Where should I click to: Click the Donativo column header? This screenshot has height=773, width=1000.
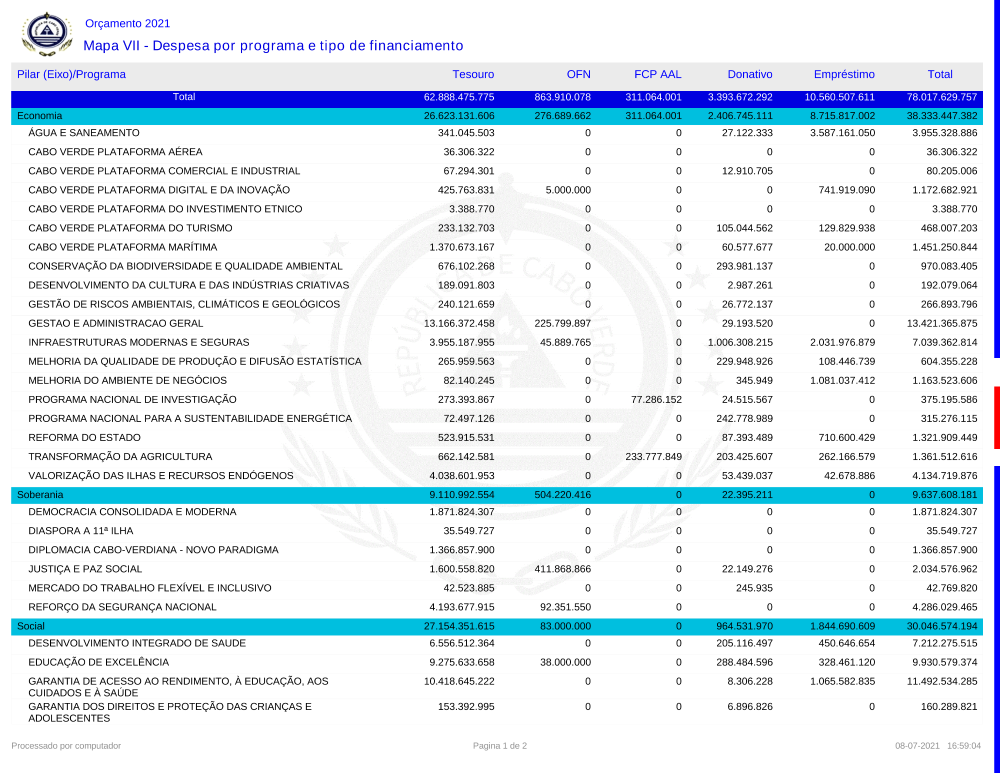(749, 74)
